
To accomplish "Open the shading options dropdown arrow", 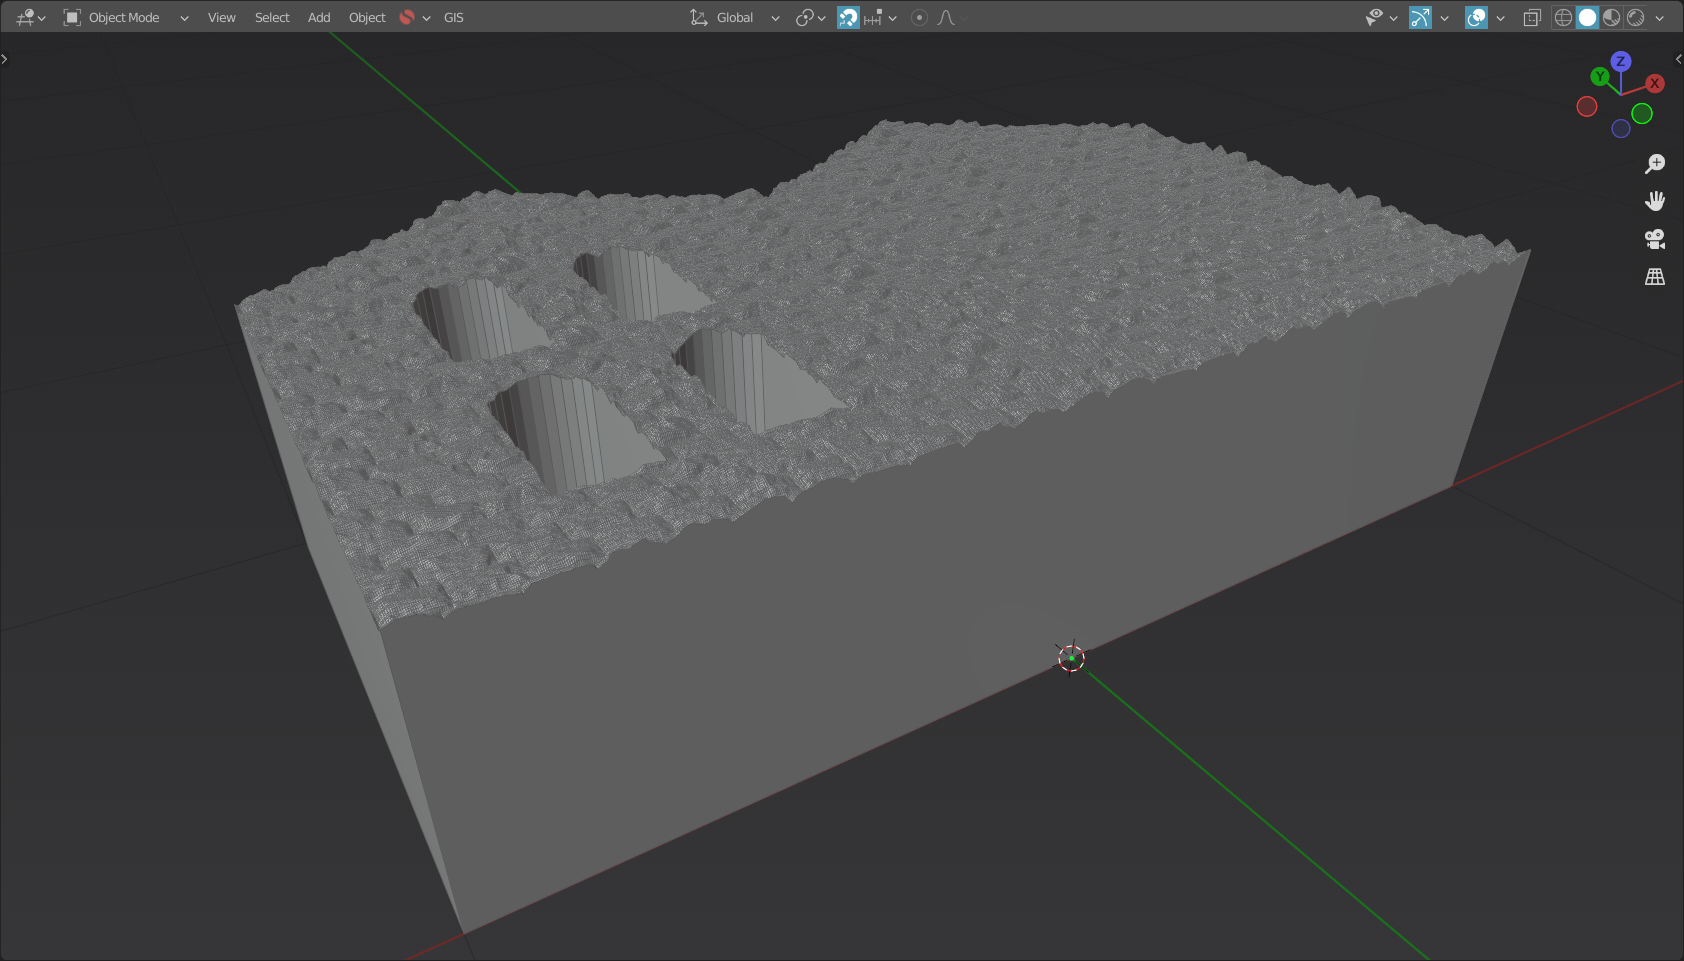I will (1660, 17).
